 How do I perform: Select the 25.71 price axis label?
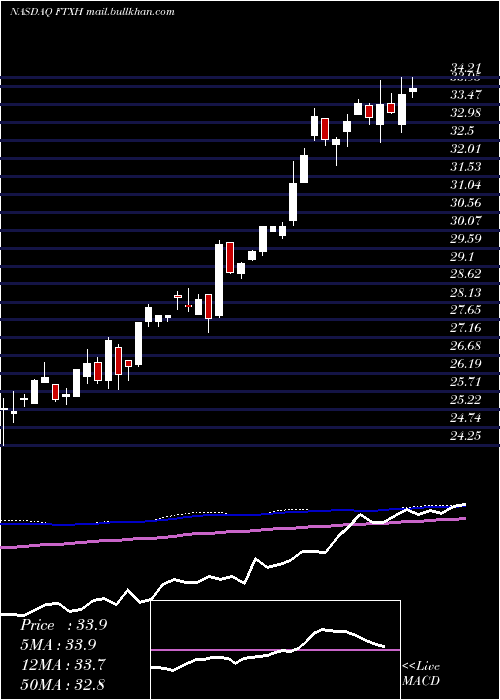click(466, 382)
